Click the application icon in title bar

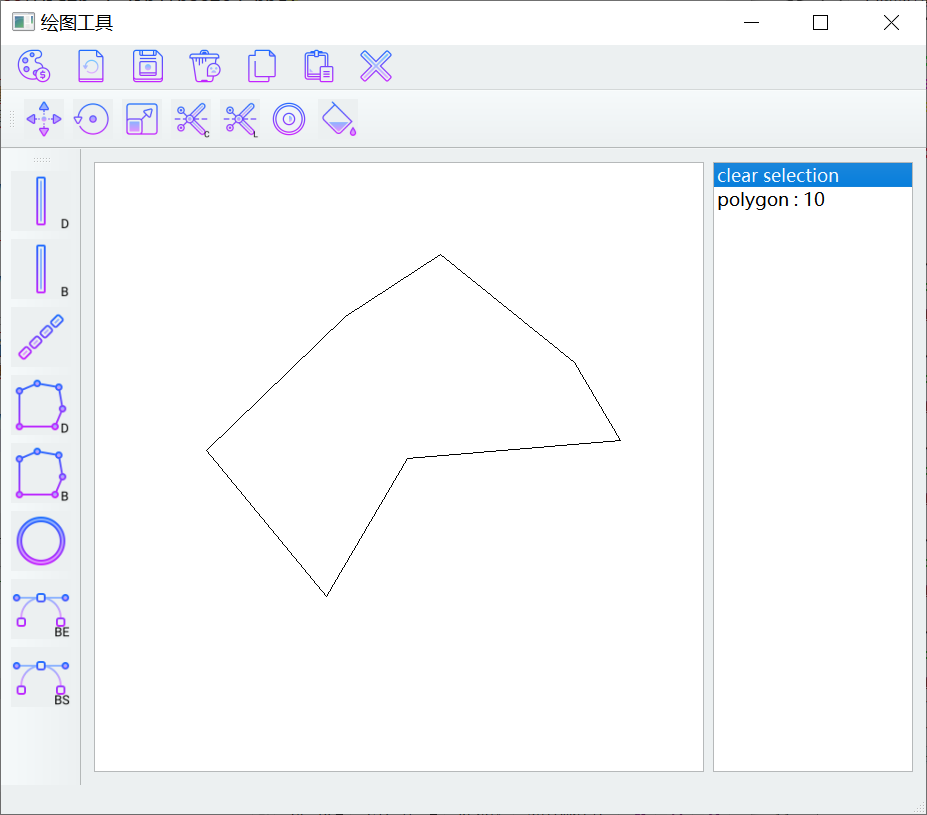(x=23, y=22)
